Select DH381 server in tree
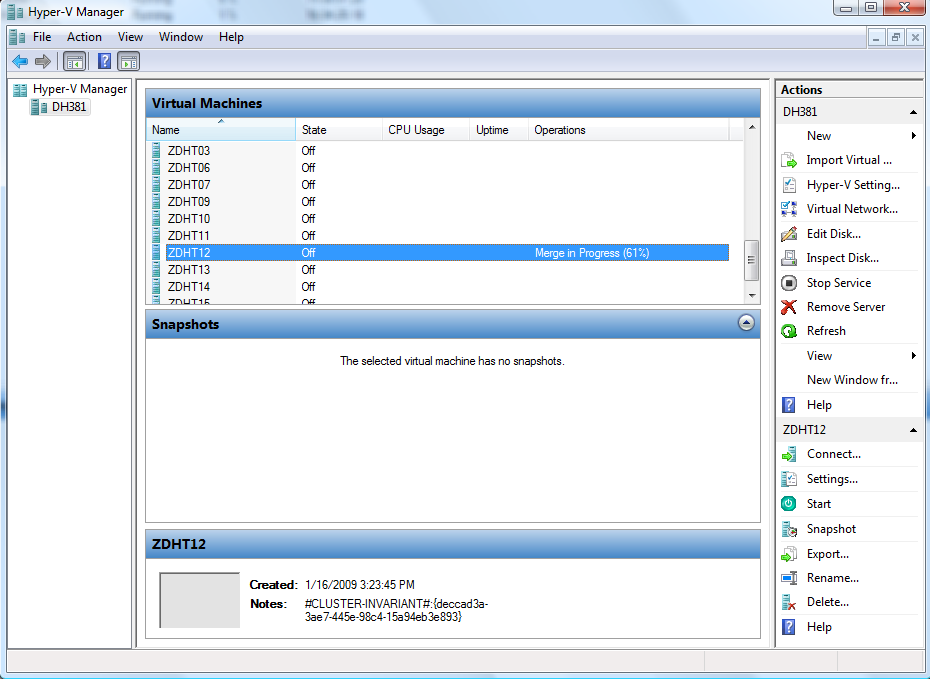This screenshot has width=930, height=679. pos(69,107)
